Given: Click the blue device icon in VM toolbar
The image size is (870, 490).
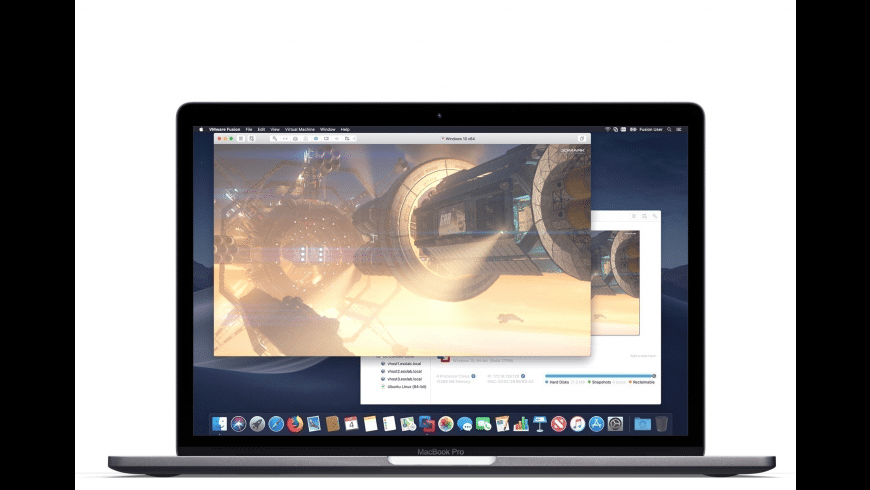Looking at the screenshot, I should tap(316, 138).
